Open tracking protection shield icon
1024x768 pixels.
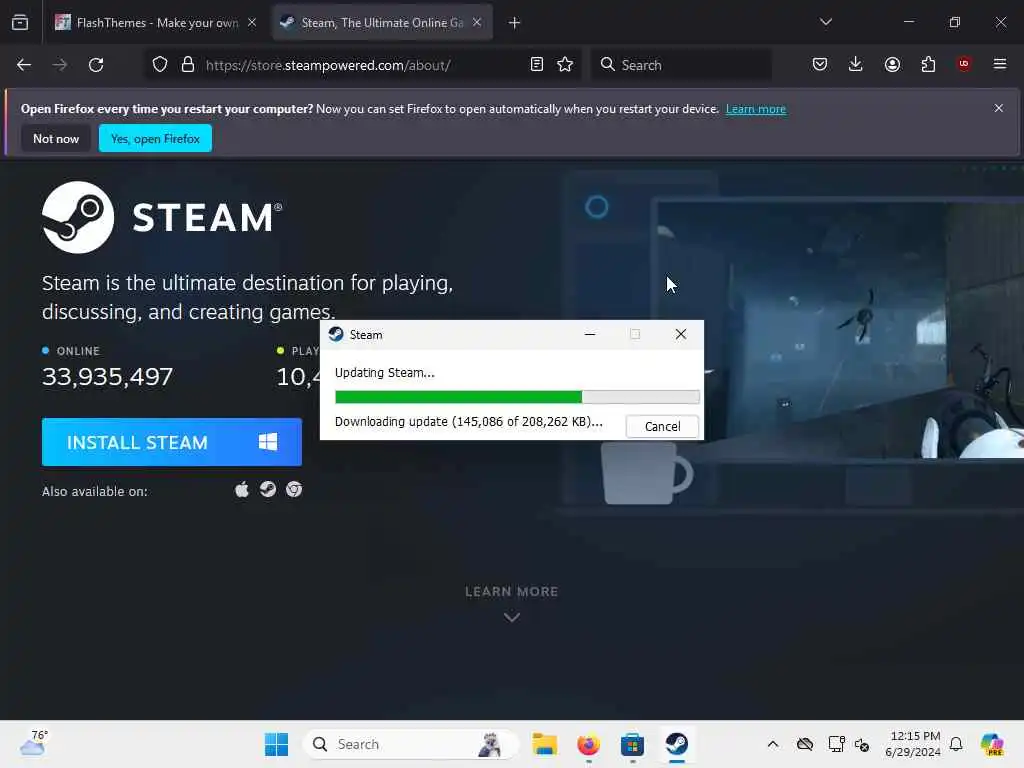(x=160, y=65)
